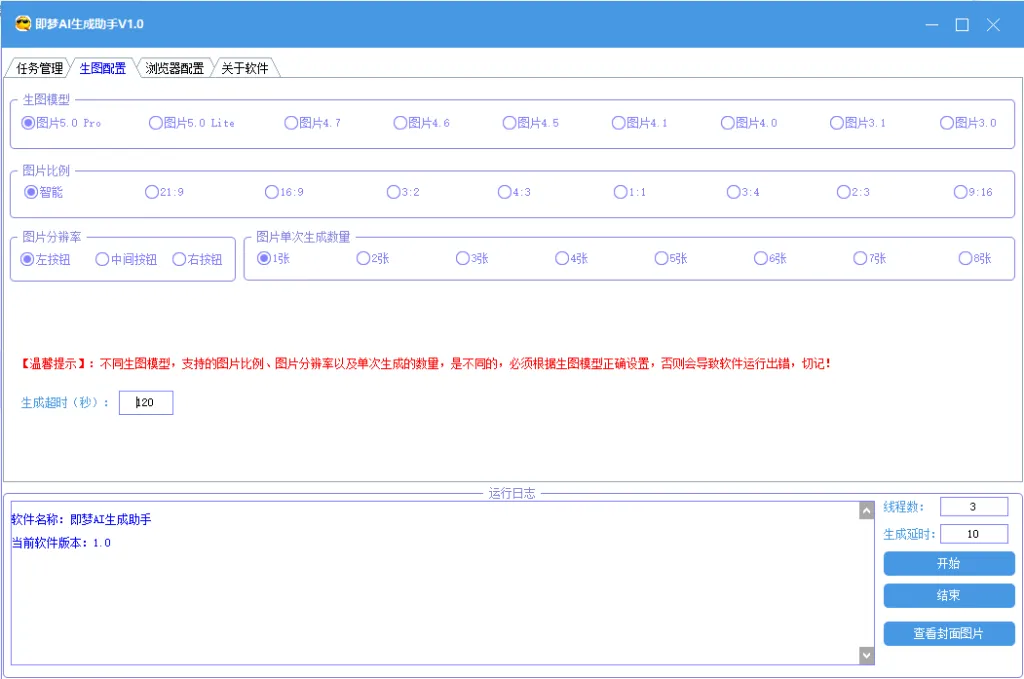Click the sunglasses emoji app icon

pos(23,24)
